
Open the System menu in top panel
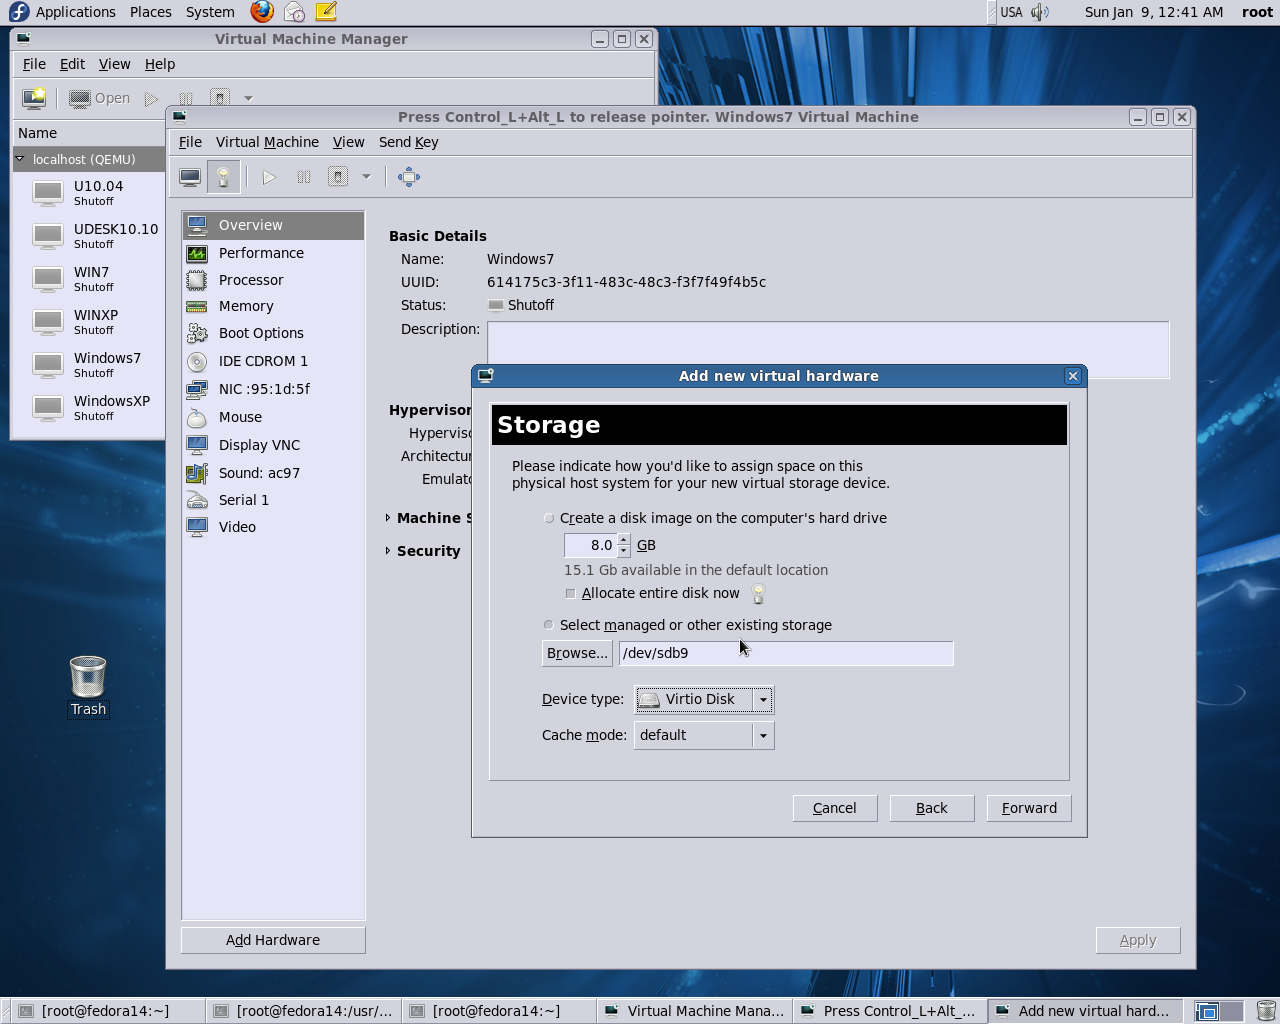210,12
